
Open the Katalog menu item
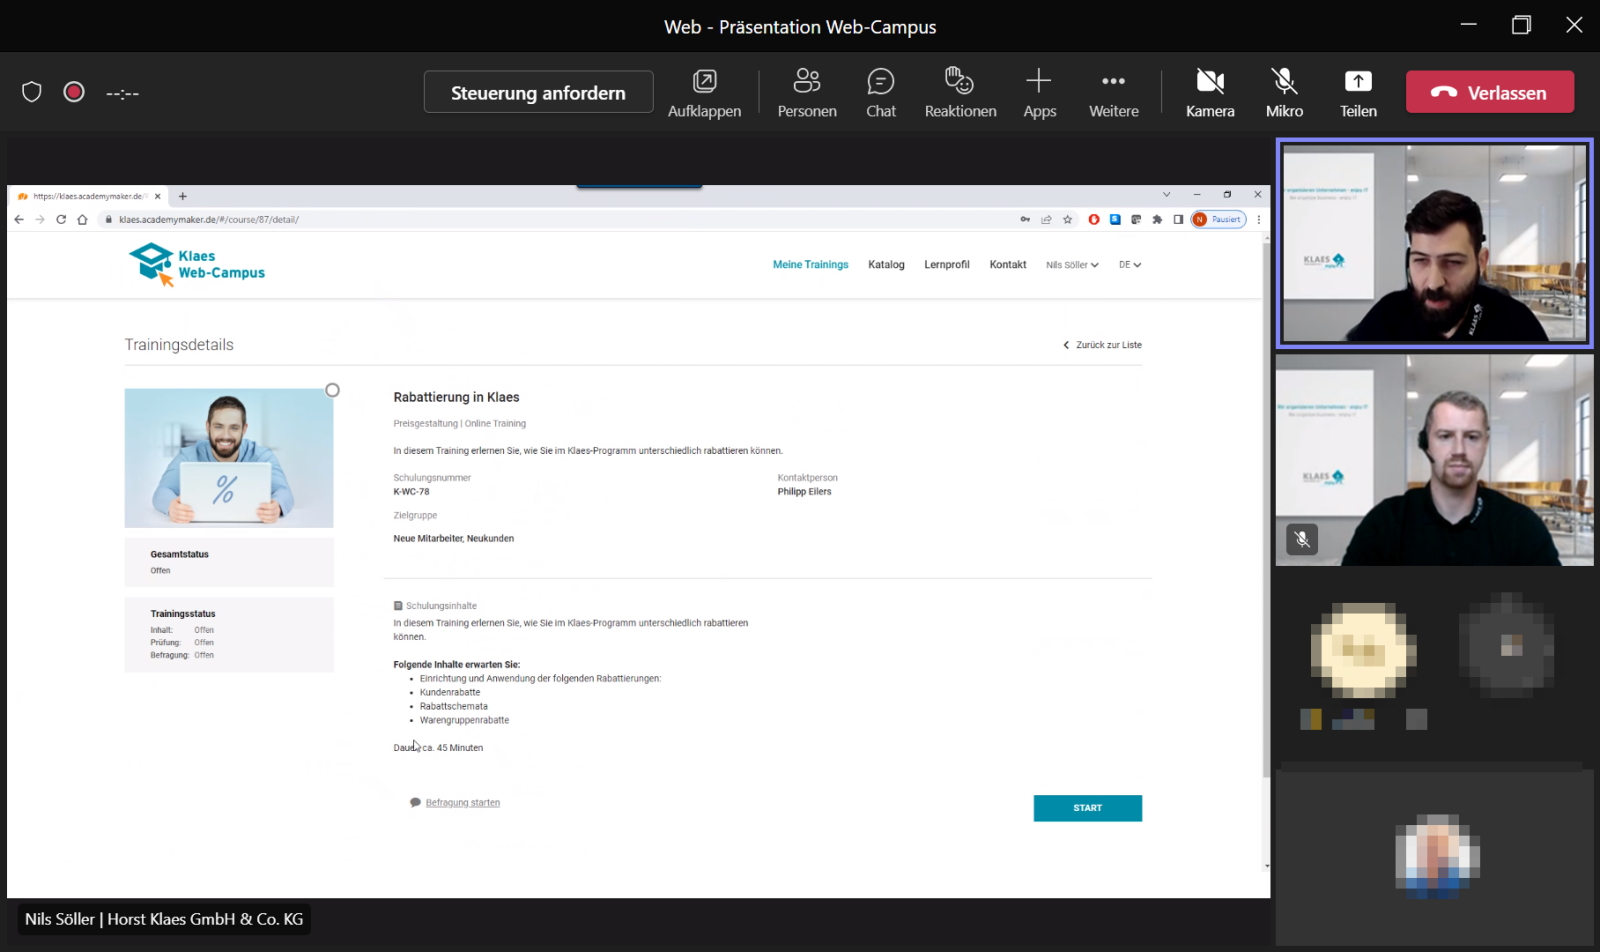pyautogui.click(x=886, y=265)
